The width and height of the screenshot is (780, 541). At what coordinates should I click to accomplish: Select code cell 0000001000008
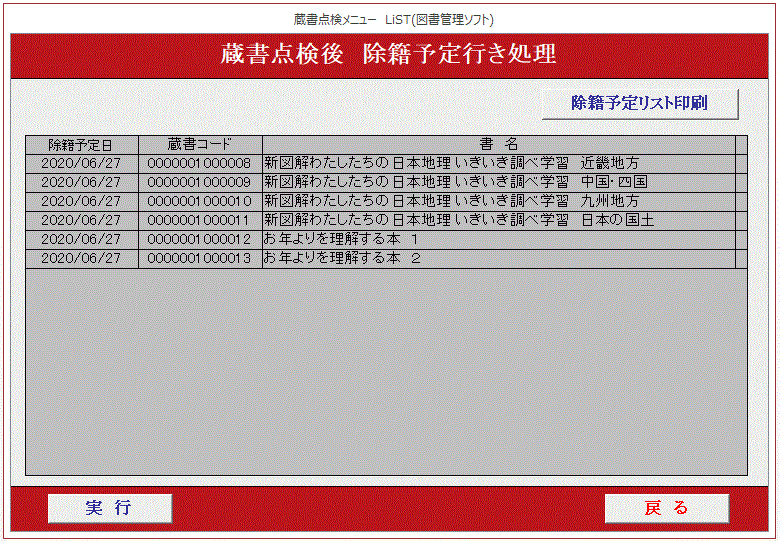coord(200,164)
